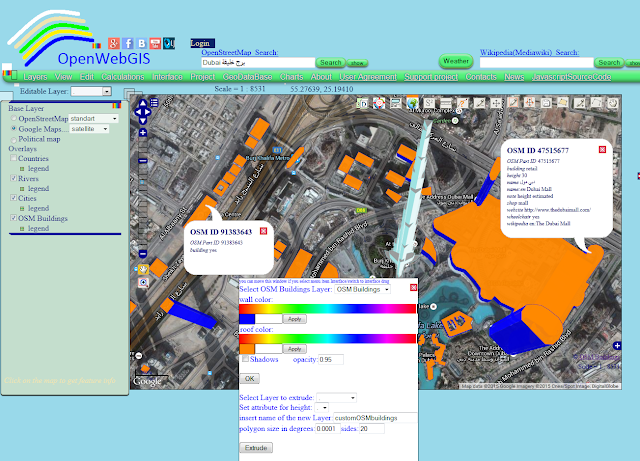Open the Google+ social icon
Screen dimensions: 640x461
pyautogui.click(x=114, y=43)
